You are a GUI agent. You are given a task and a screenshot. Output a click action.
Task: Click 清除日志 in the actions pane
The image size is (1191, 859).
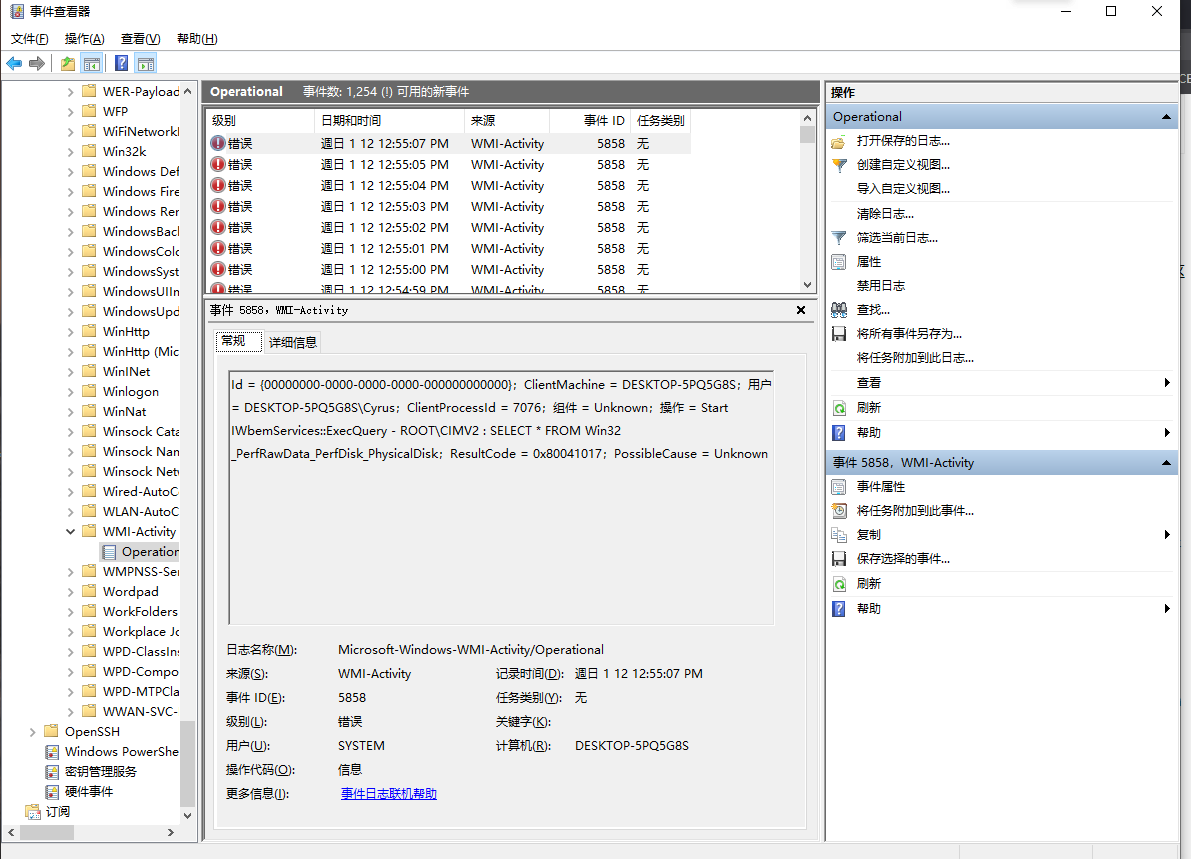point(885,214)
